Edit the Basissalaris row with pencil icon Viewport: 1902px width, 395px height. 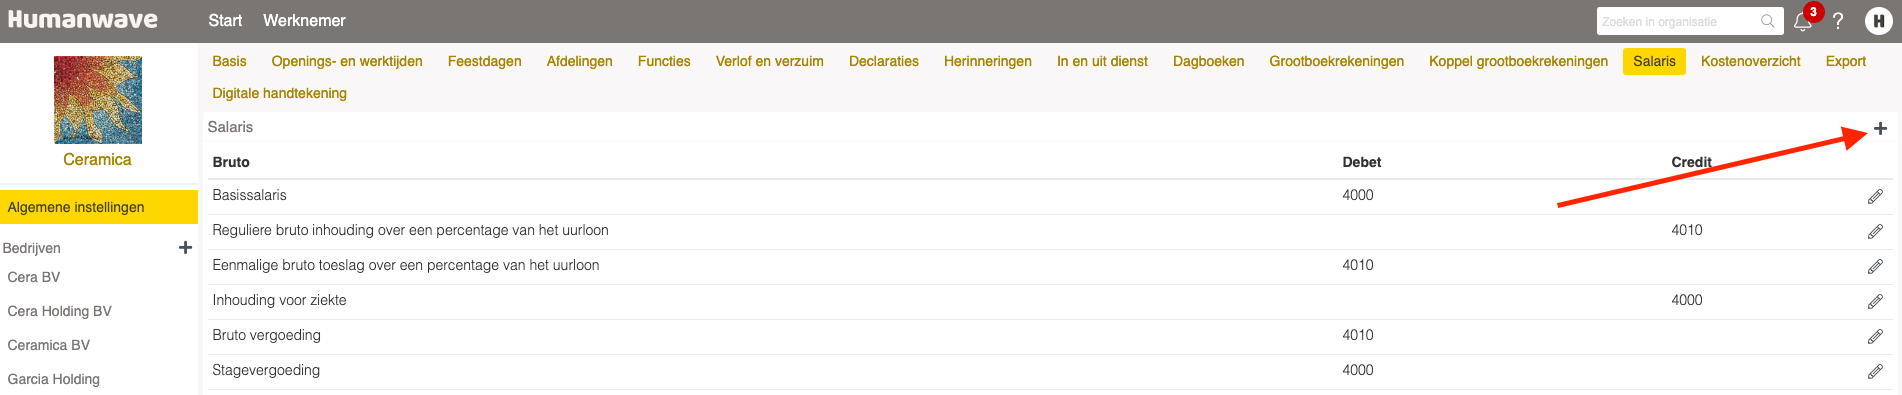1875,197
